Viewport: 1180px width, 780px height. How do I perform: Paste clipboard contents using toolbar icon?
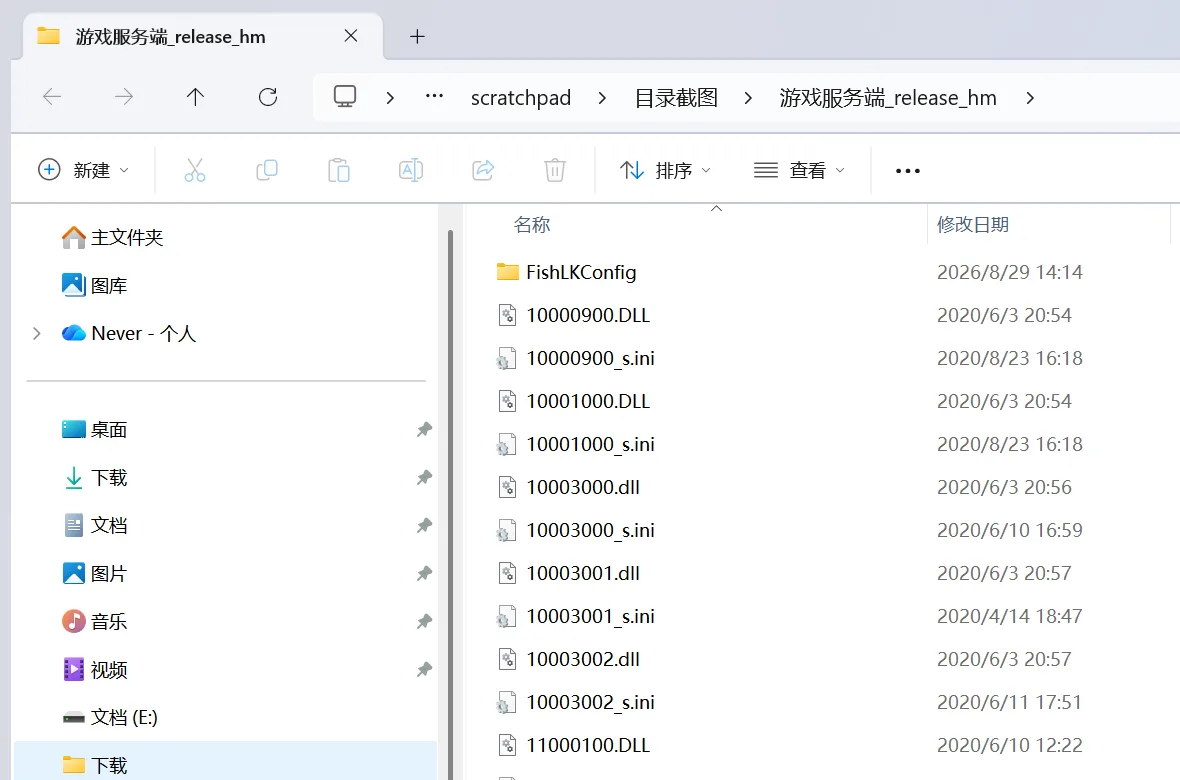(x=339, y=170)
